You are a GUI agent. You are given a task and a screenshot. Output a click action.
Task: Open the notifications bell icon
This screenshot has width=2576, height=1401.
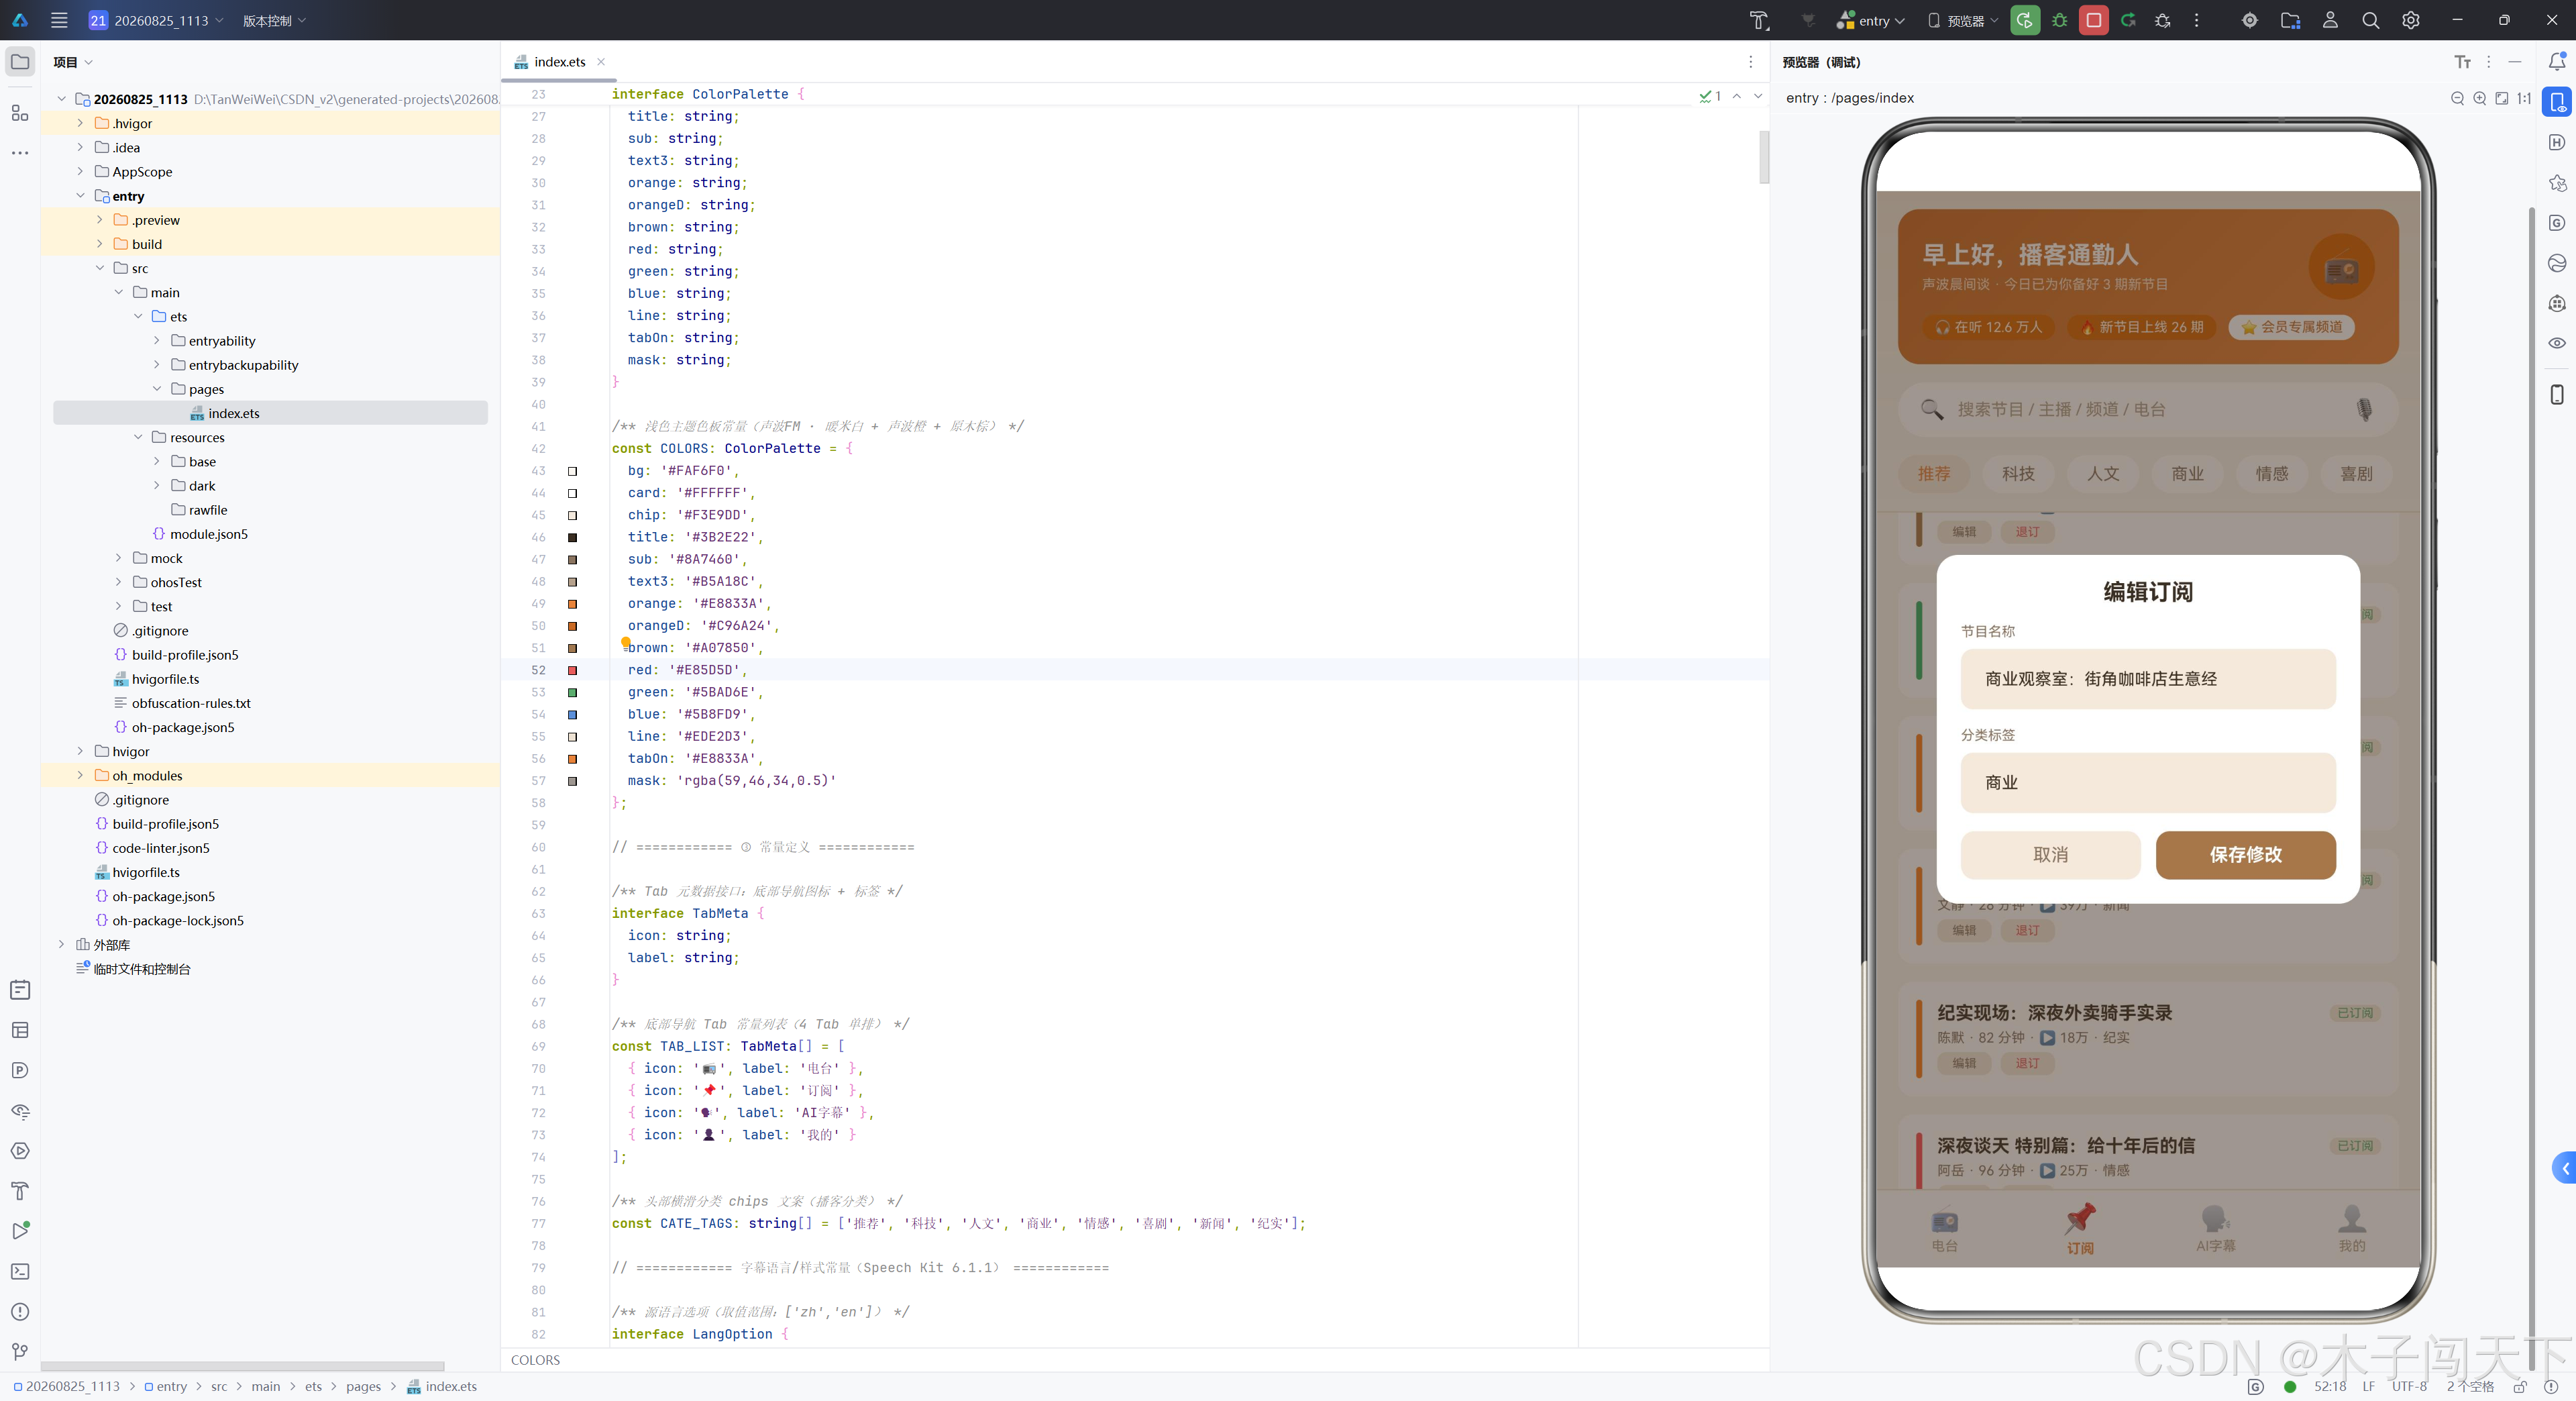[x=2556, y=62]
